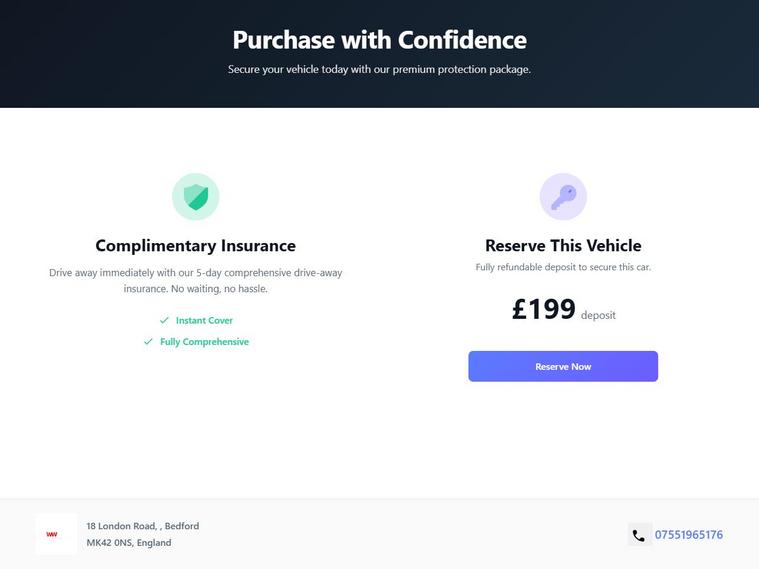Click the fully refundable deposit text
This screenshot has width=759, height=569.
(563, 268)
